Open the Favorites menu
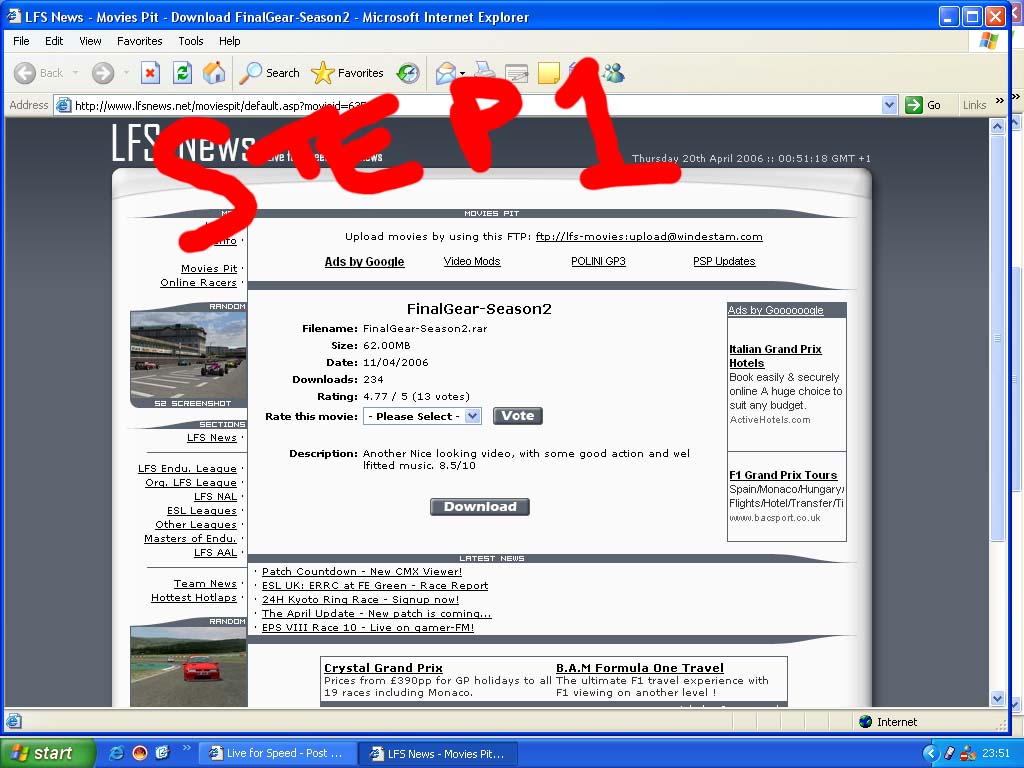The height and width of the screenshot is (768, 1024). click(140, 41)
